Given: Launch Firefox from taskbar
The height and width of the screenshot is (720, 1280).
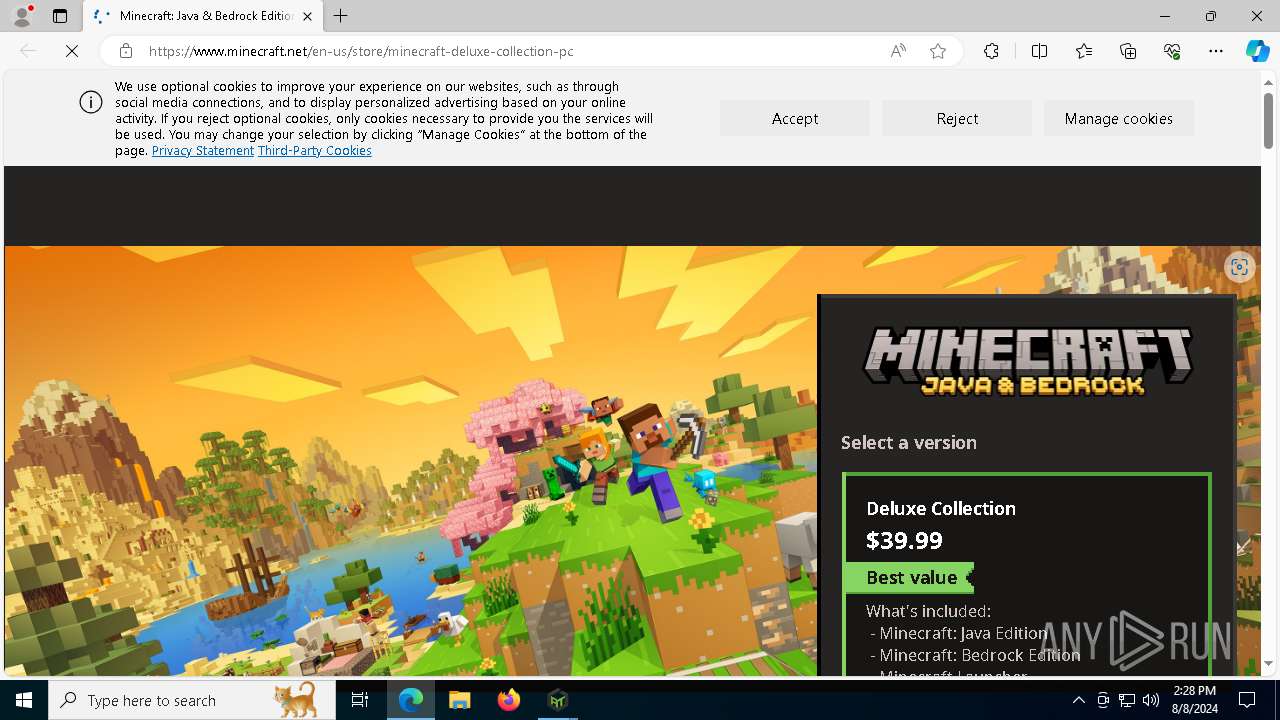Looking at the screenshot, I should click(x=509, y=700).
